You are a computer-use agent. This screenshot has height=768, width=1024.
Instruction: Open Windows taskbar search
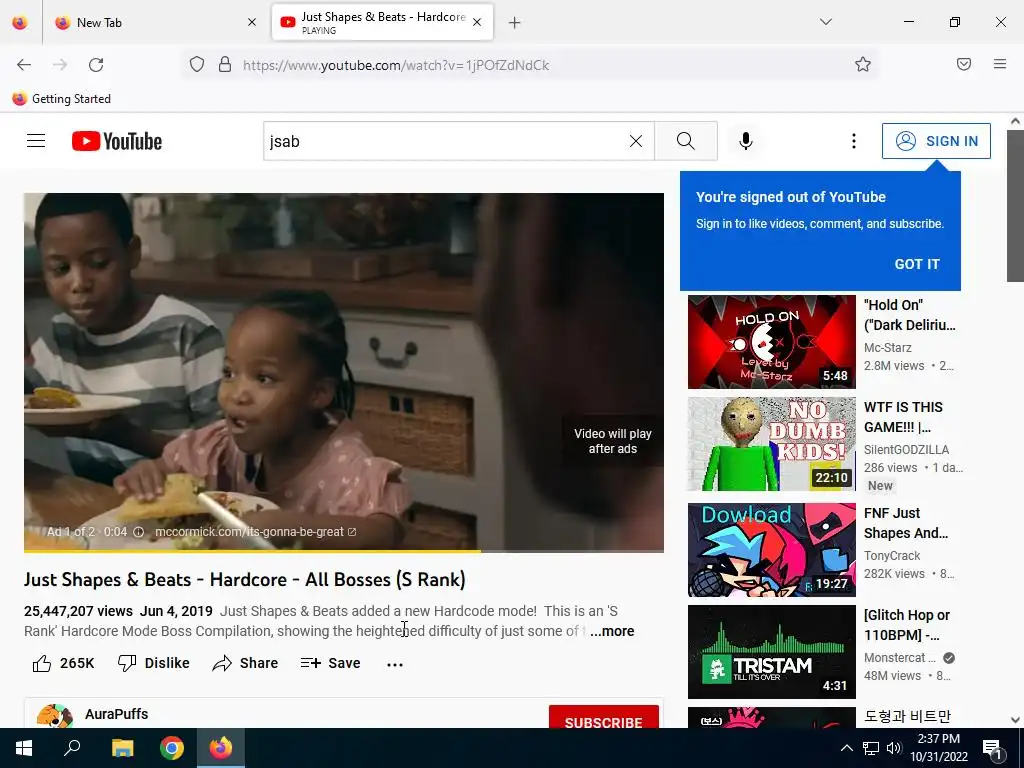(x=72, y=748)
